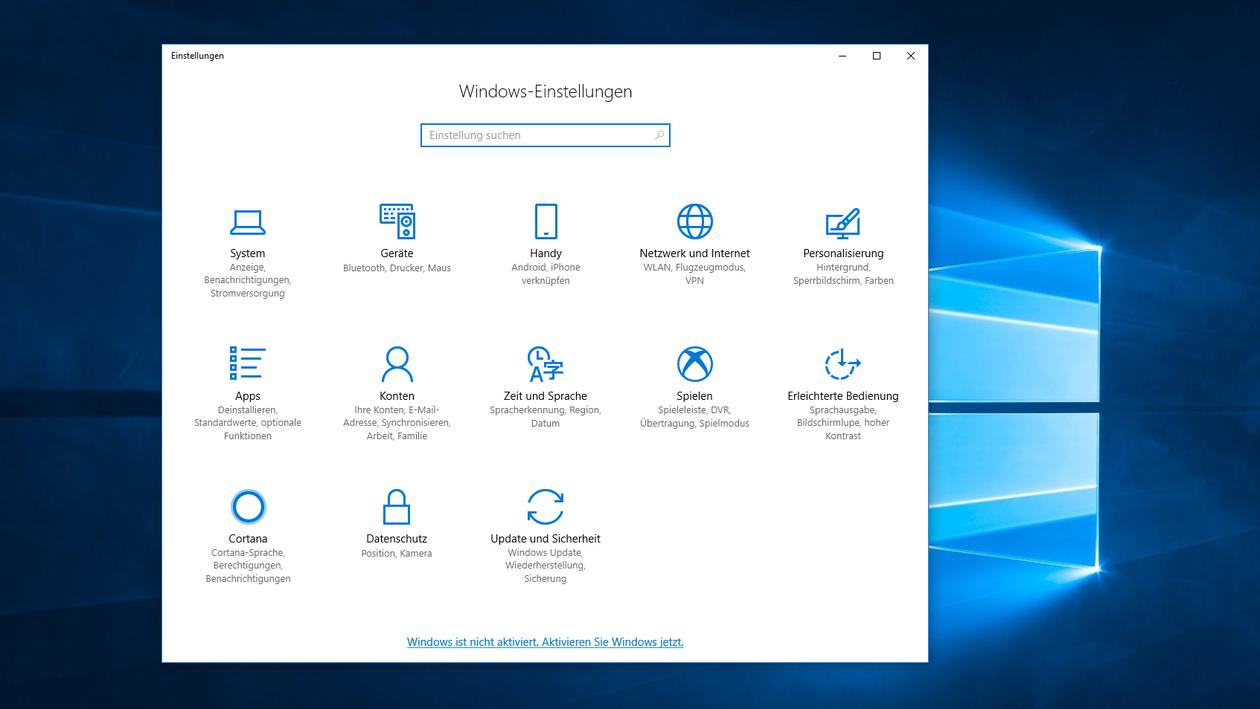Click the Netzwerk und Internet label

pos(695,253)
